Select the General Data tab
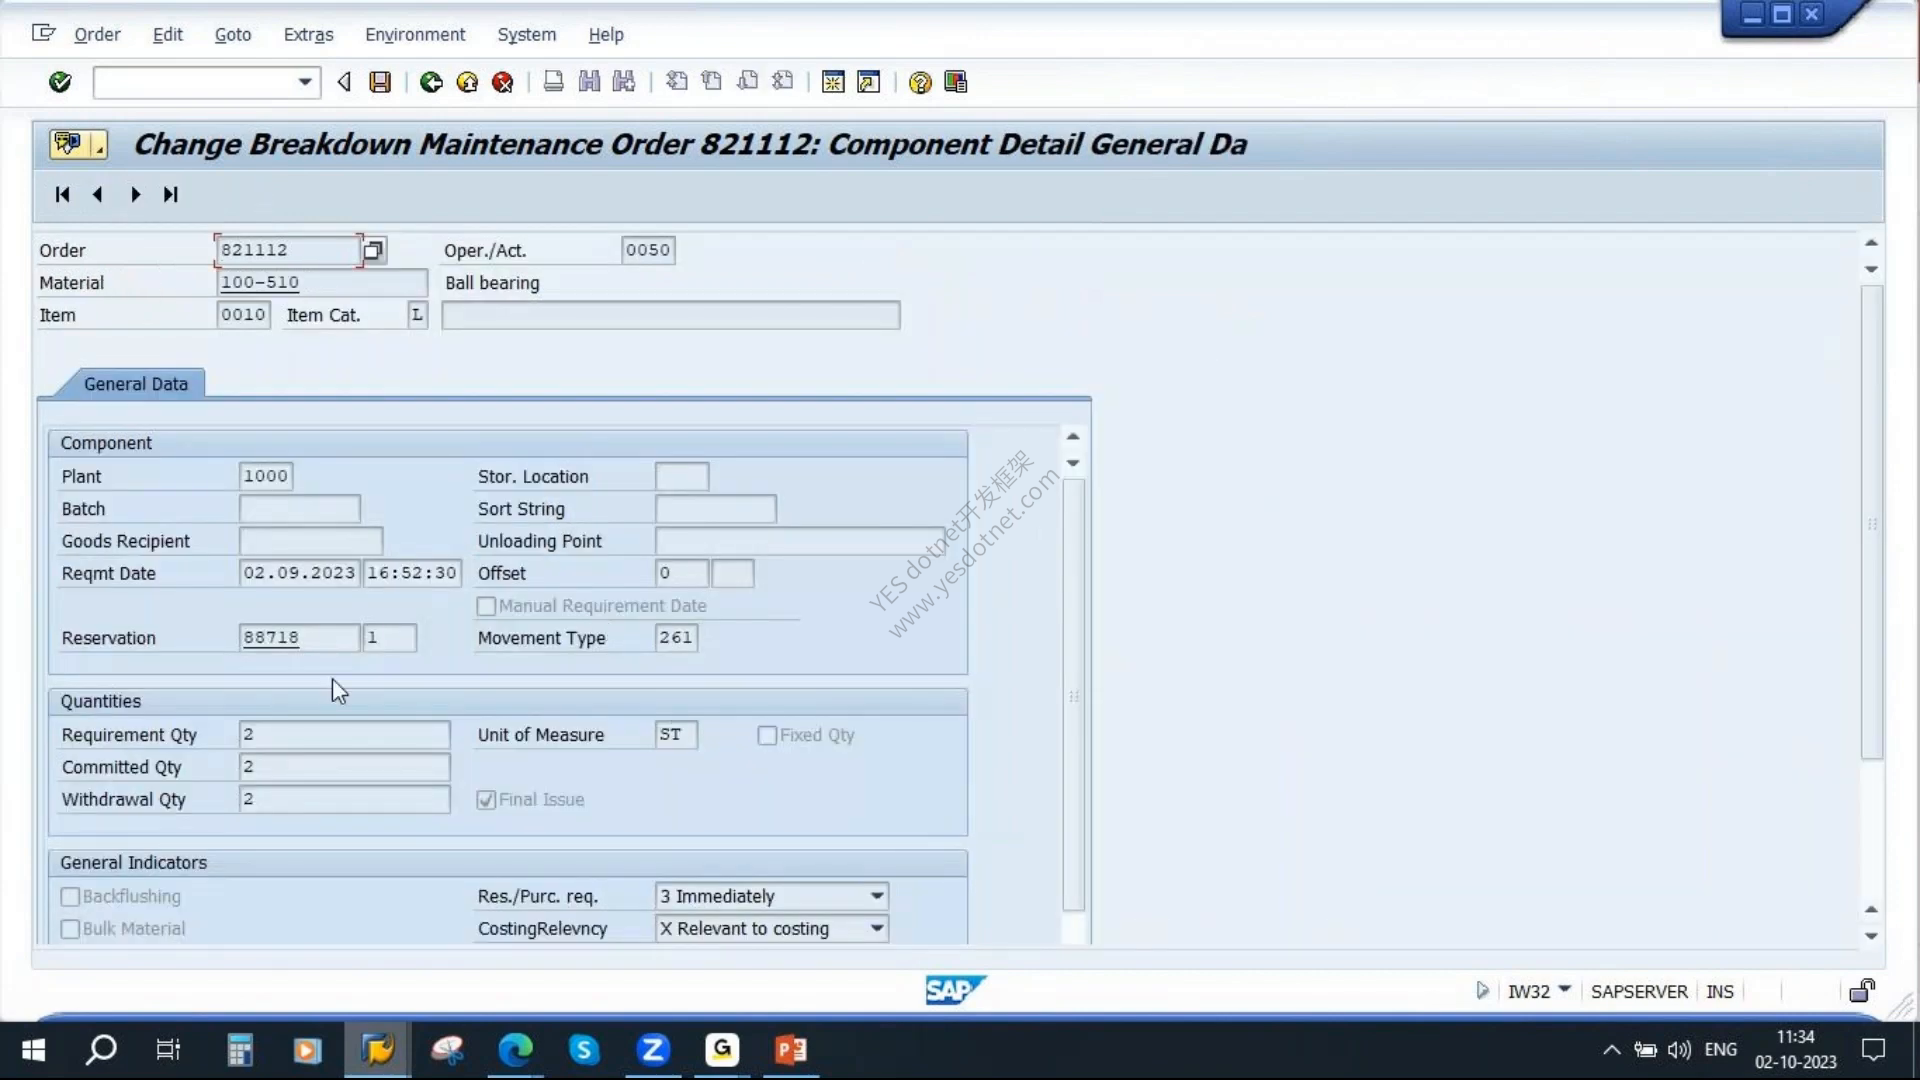This screenshot has width=1920, height=1080. 135,384
